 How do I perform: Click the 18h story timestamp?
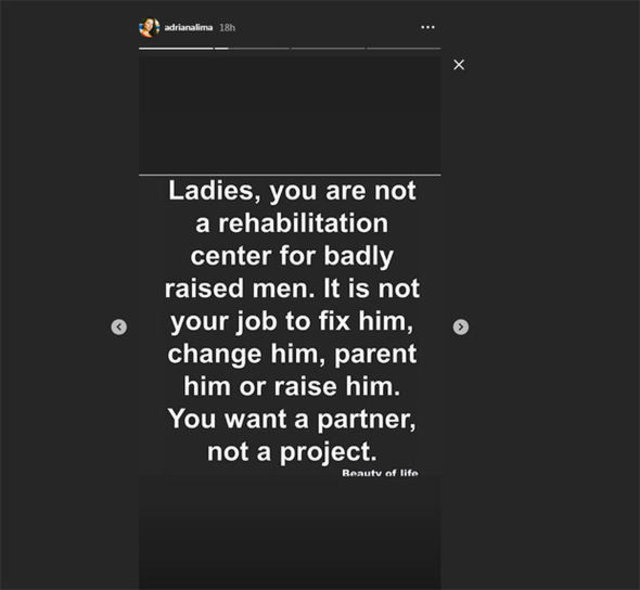tap(227, 27)
